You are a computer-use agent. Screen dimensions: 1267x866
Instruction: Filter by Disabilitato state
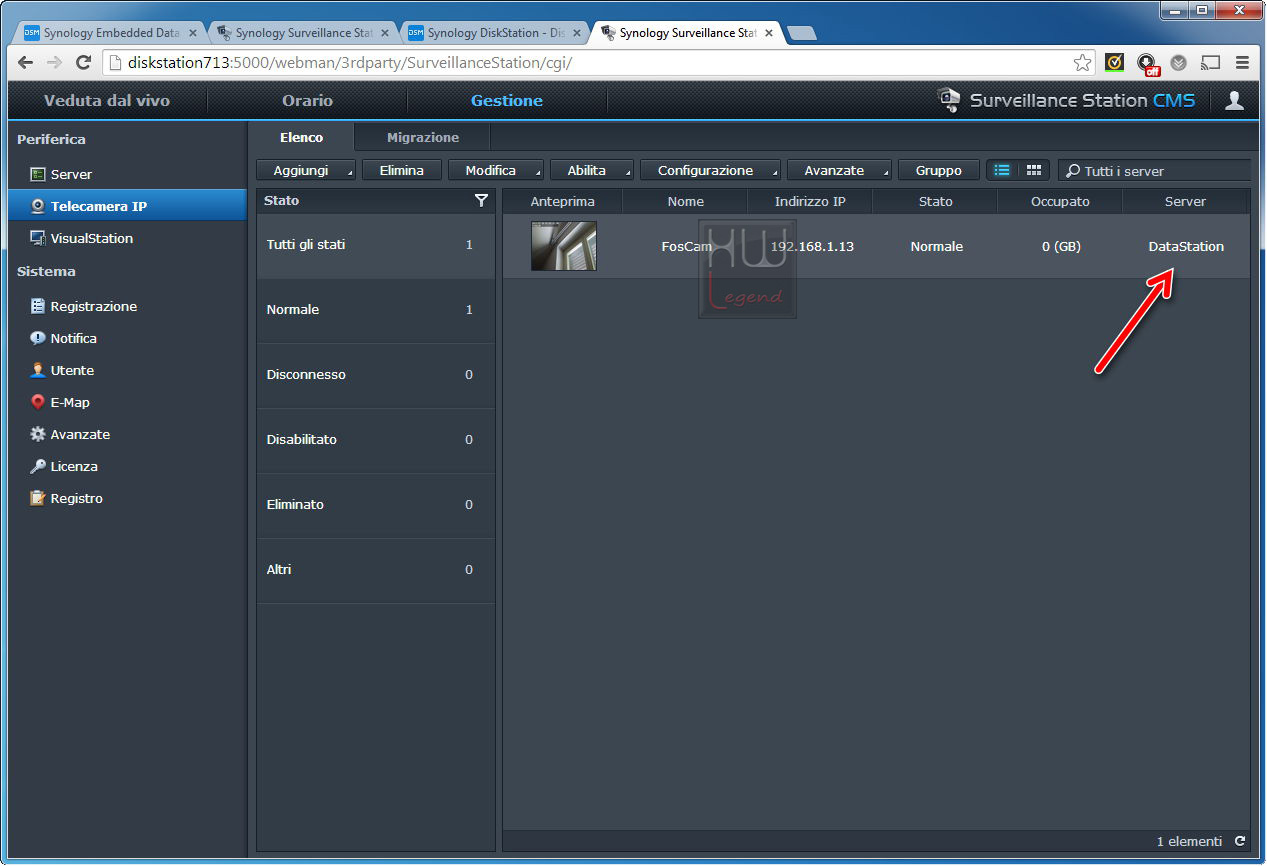point(376,441)
